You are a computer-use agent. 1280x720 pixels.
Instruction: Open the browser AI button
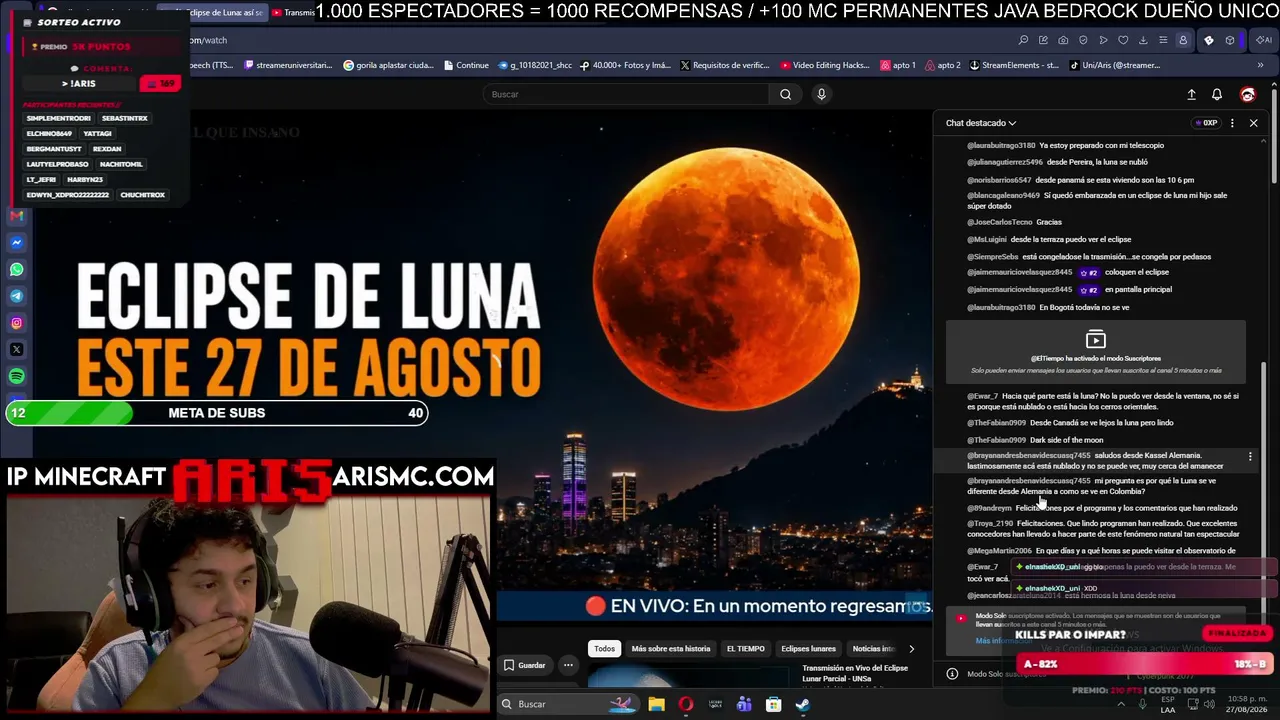click(1264, 40)
